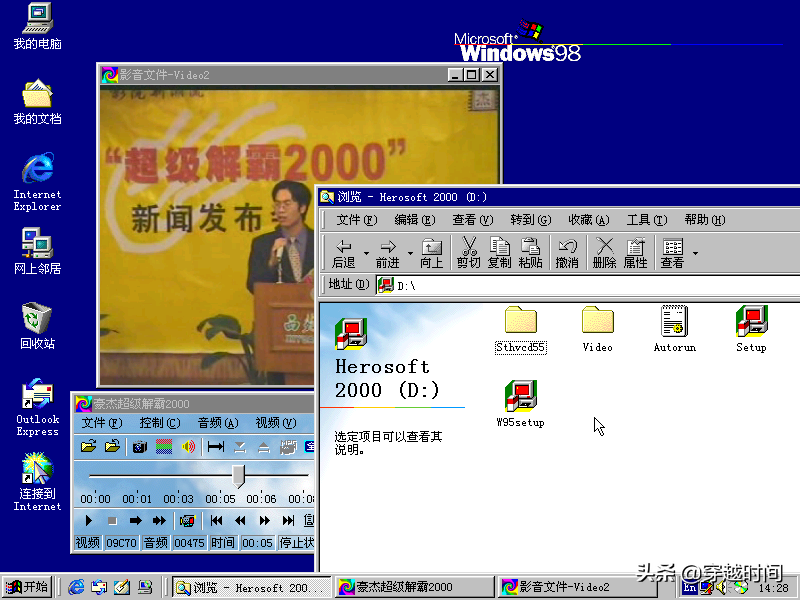Rewind the video in the player
The image size is (800, 600).
240,520
